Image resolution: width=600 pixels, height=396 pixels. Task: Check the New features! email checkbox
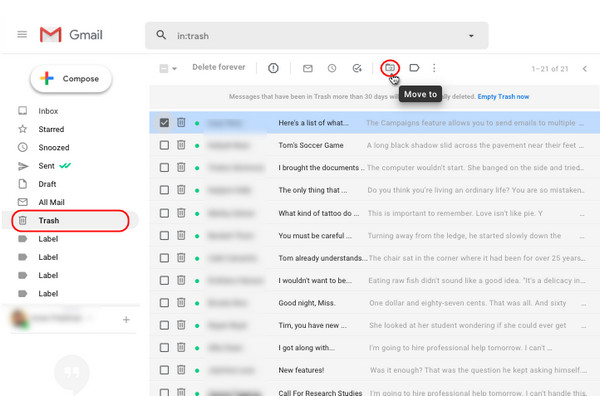(164, 370)
